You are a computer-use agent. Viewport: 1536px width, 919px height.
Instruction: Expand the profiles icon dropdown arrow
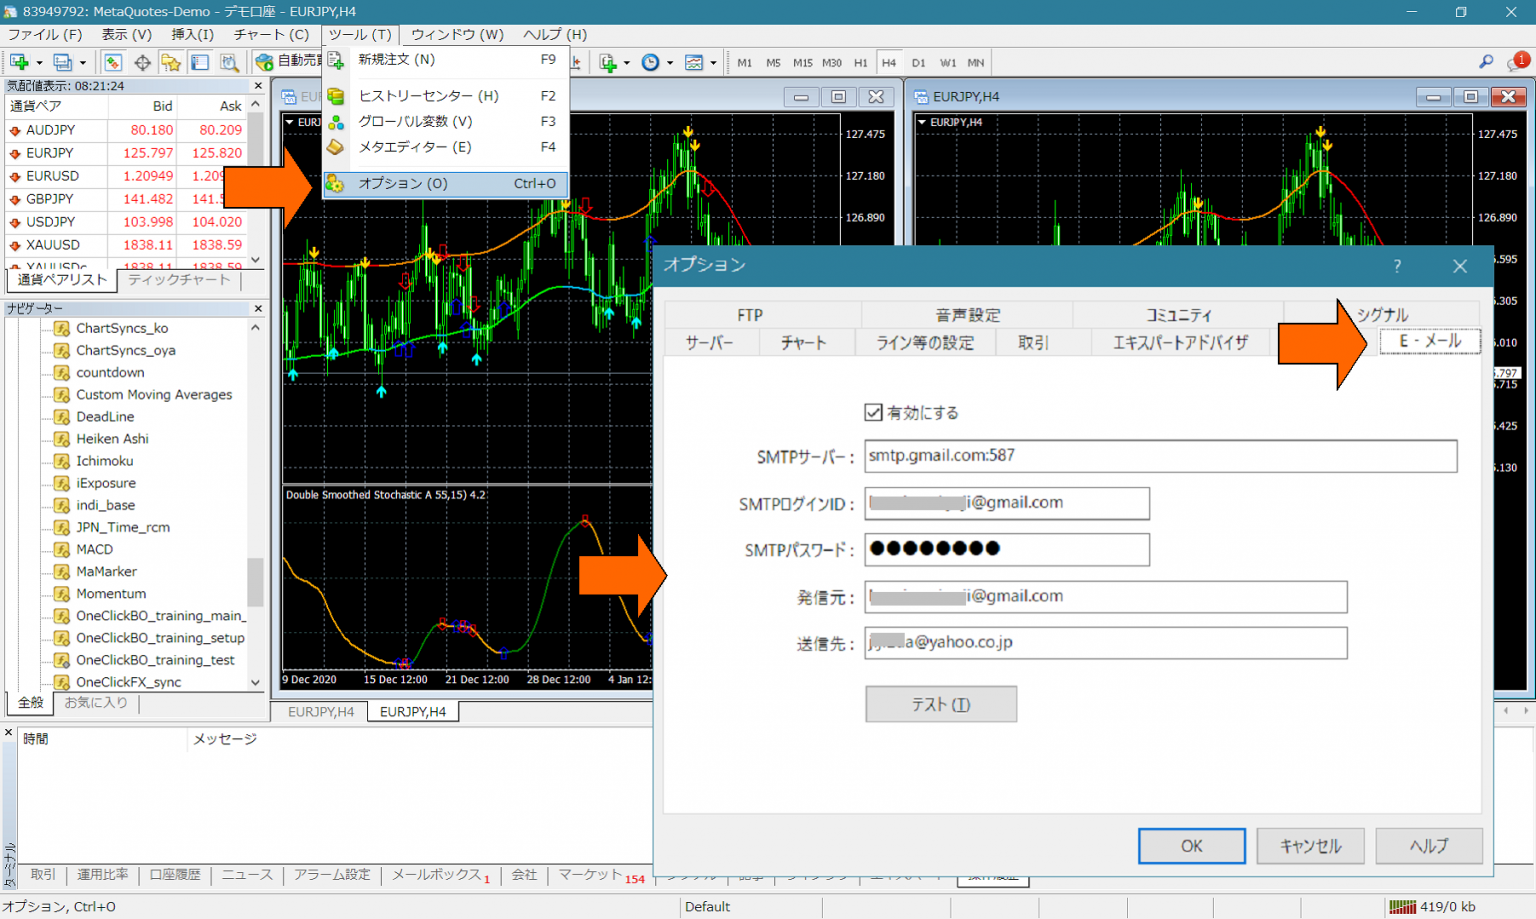pyautogui.click(x=83, y=62)
